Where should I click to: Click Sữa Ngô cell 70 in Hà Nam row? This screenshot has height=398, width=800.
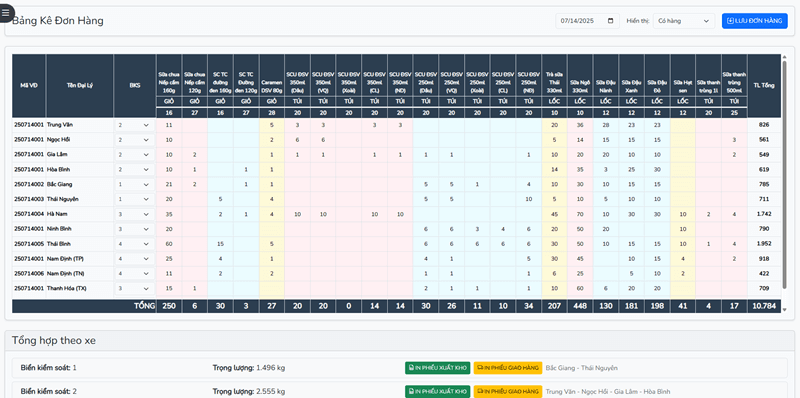580,214
